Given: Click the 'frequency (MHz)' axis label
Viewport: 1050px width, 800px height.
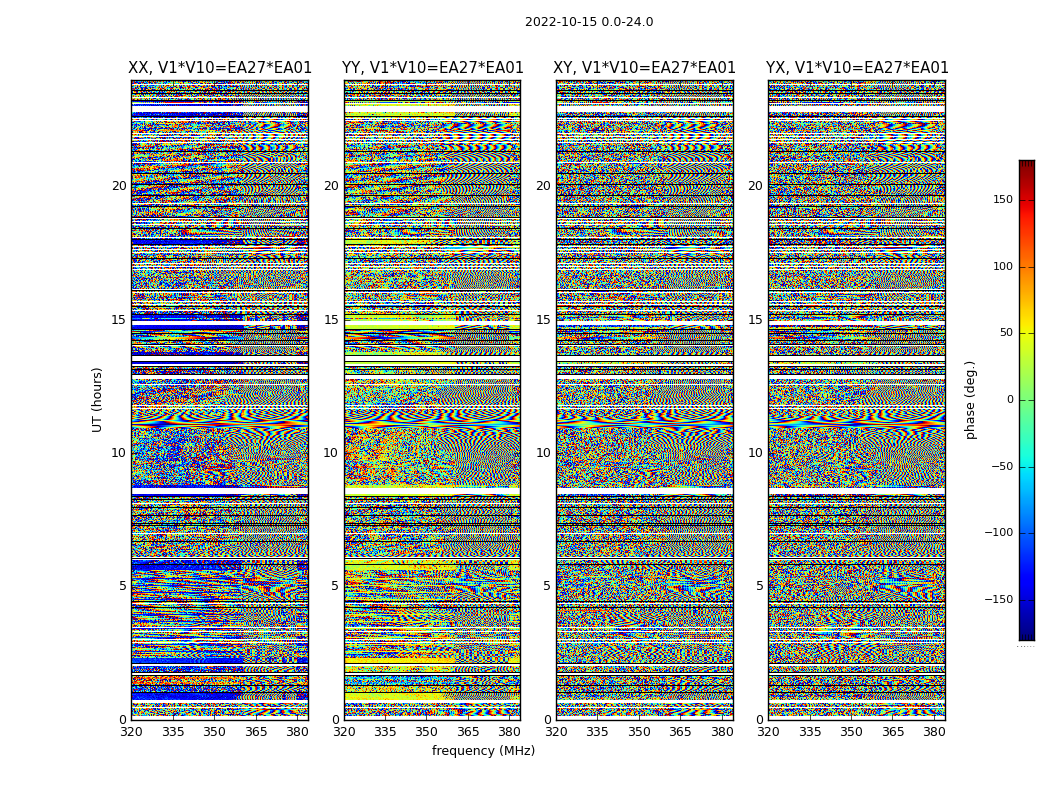Looking at the screenshot, I should pyautogui.click(x=483, y=750).
